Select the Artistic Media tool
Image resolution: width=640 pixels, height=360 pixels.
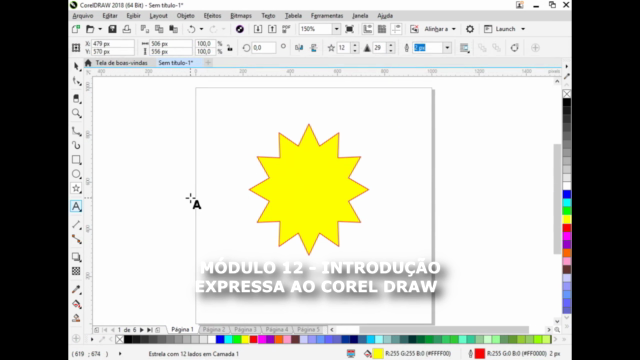76,145
